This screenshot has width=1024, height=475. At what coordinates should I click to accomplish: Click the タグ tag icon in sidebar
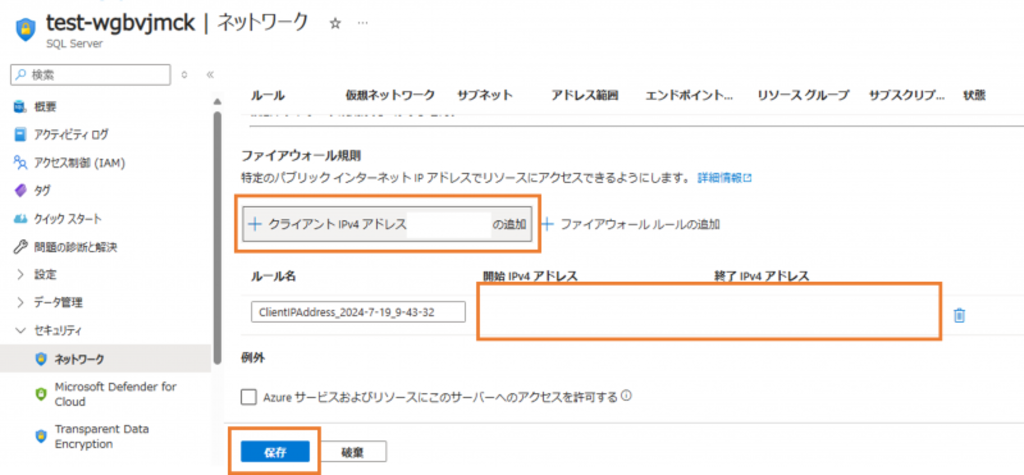(x=21, y=190)
